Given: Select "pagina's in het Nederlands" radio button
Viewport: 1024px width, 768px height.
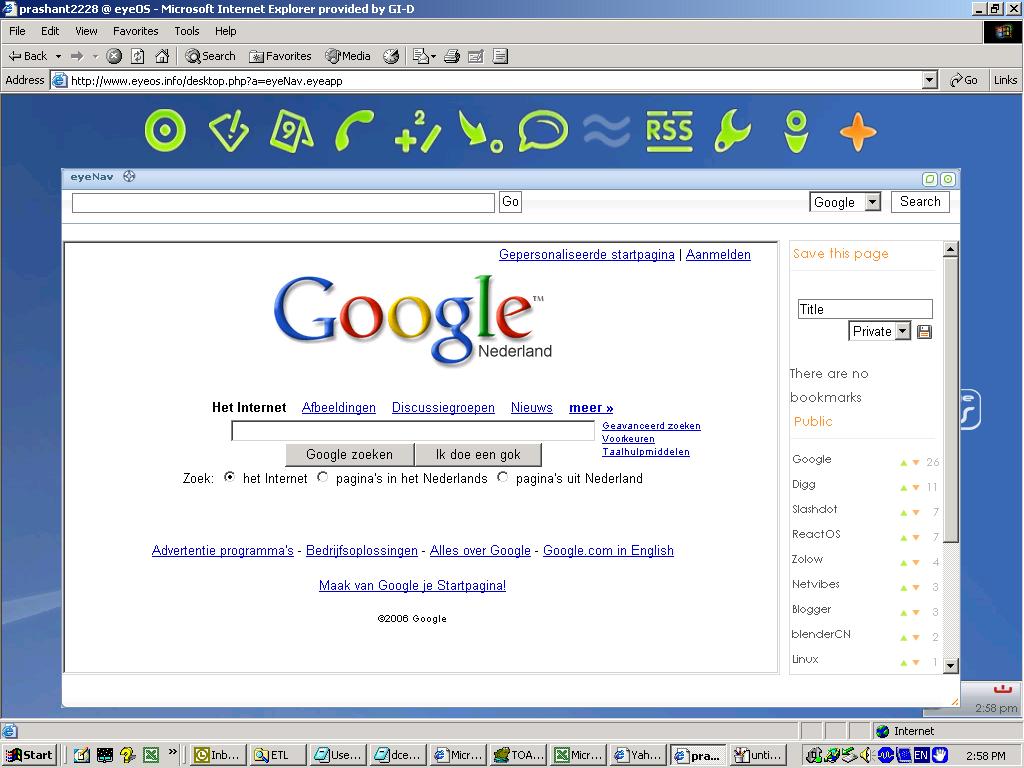Looking at the screenshot, I should click(x=323, y=477).
